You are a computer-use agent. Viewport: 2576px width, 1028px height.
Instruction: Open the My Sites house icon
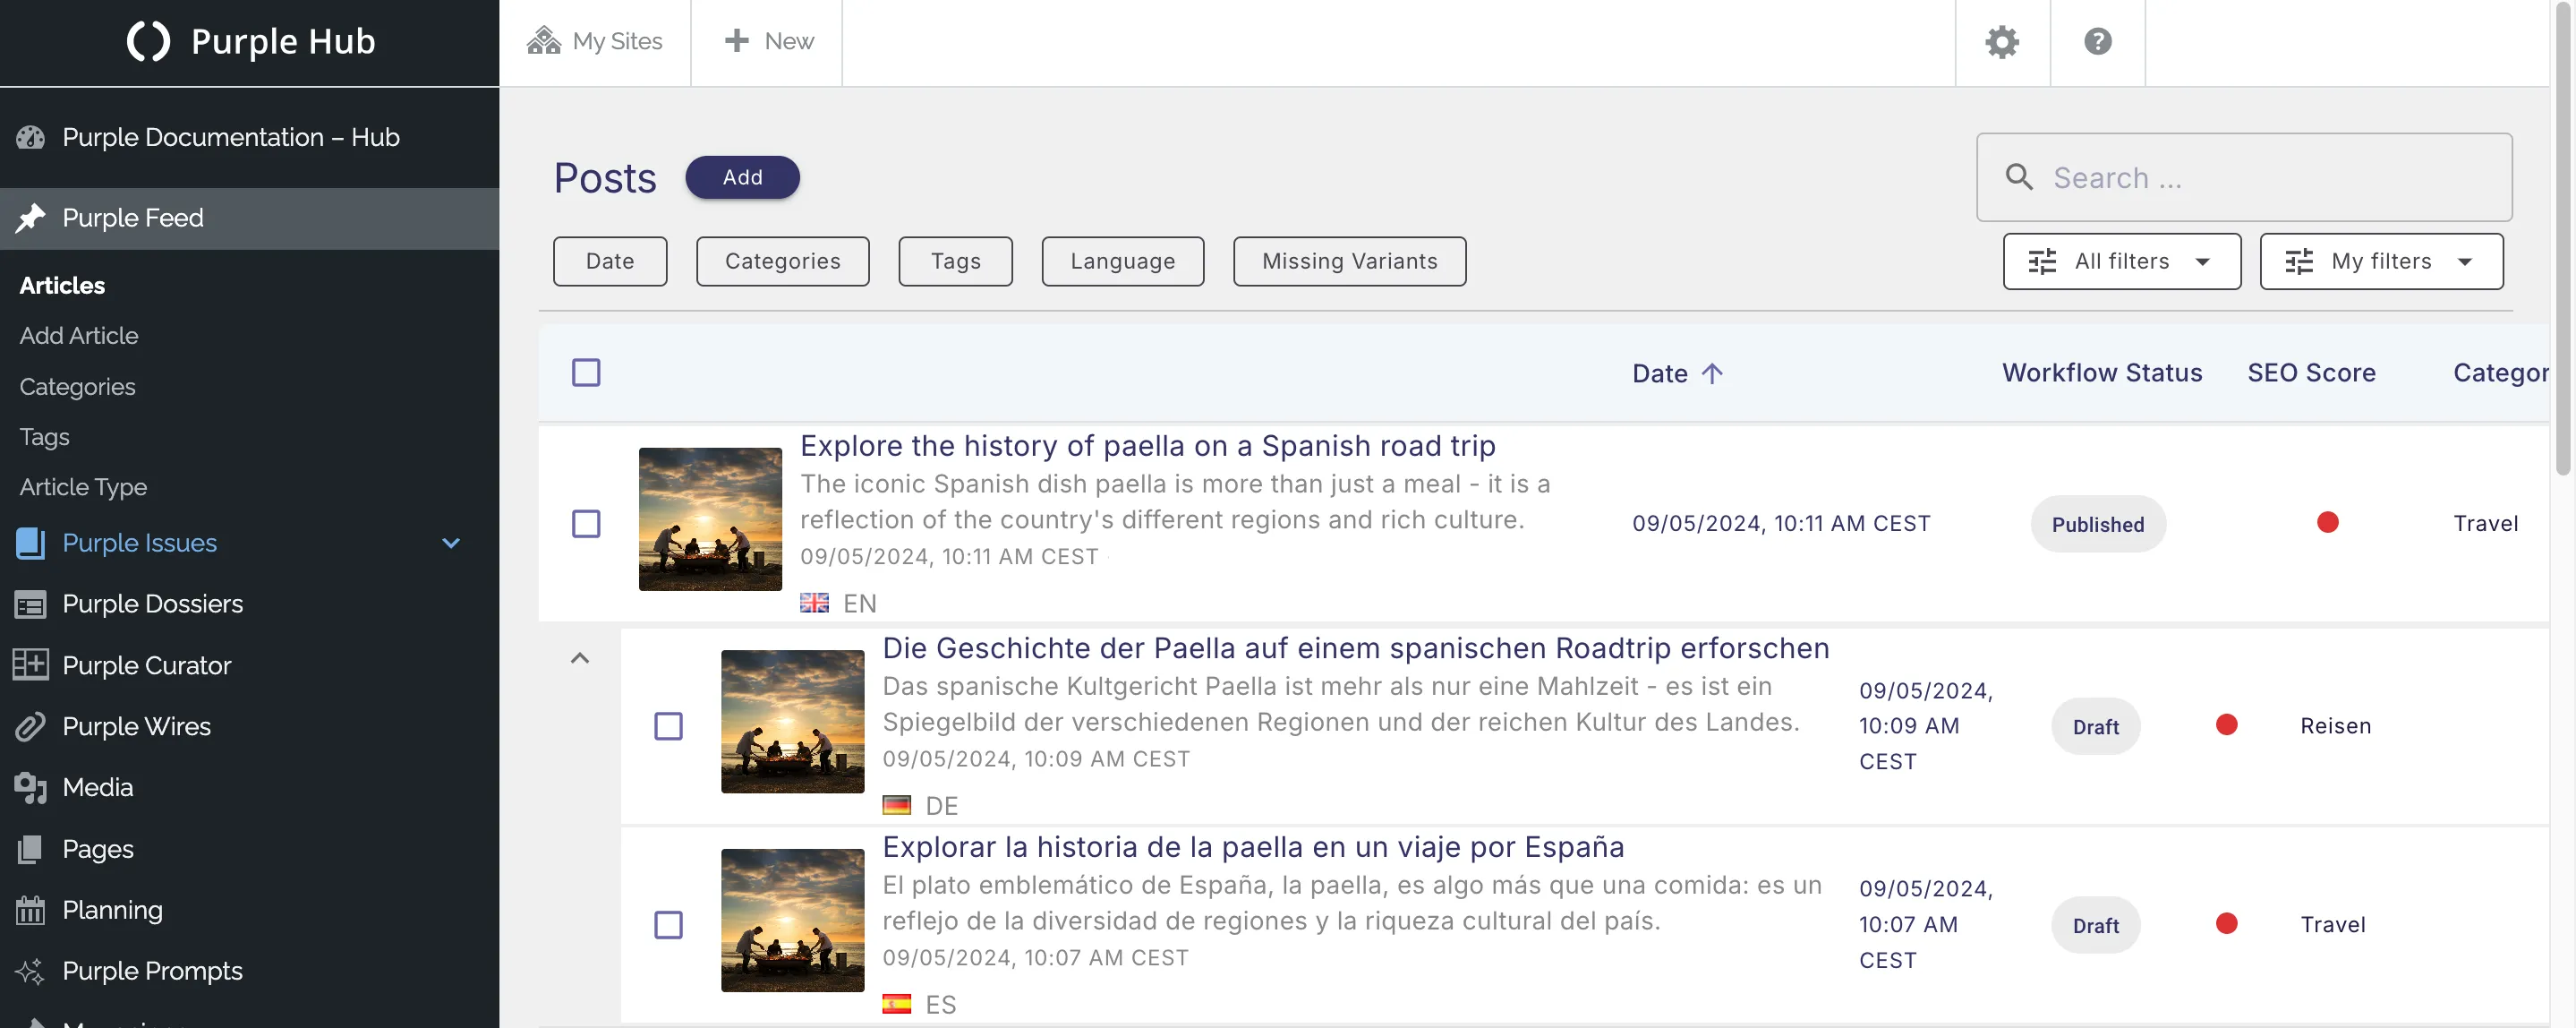coord(544,41)
